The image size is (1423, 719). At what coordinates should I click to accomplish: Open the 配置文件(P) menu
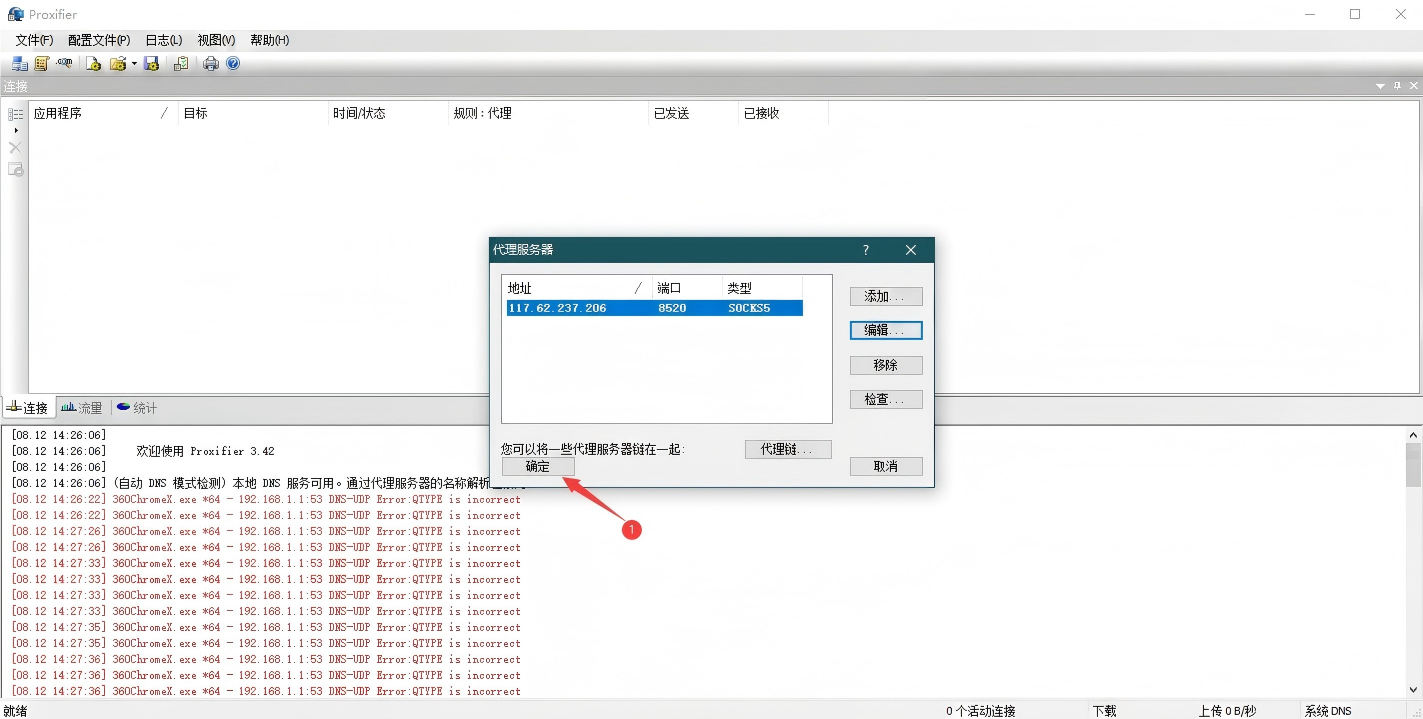(x=99, y=41)
